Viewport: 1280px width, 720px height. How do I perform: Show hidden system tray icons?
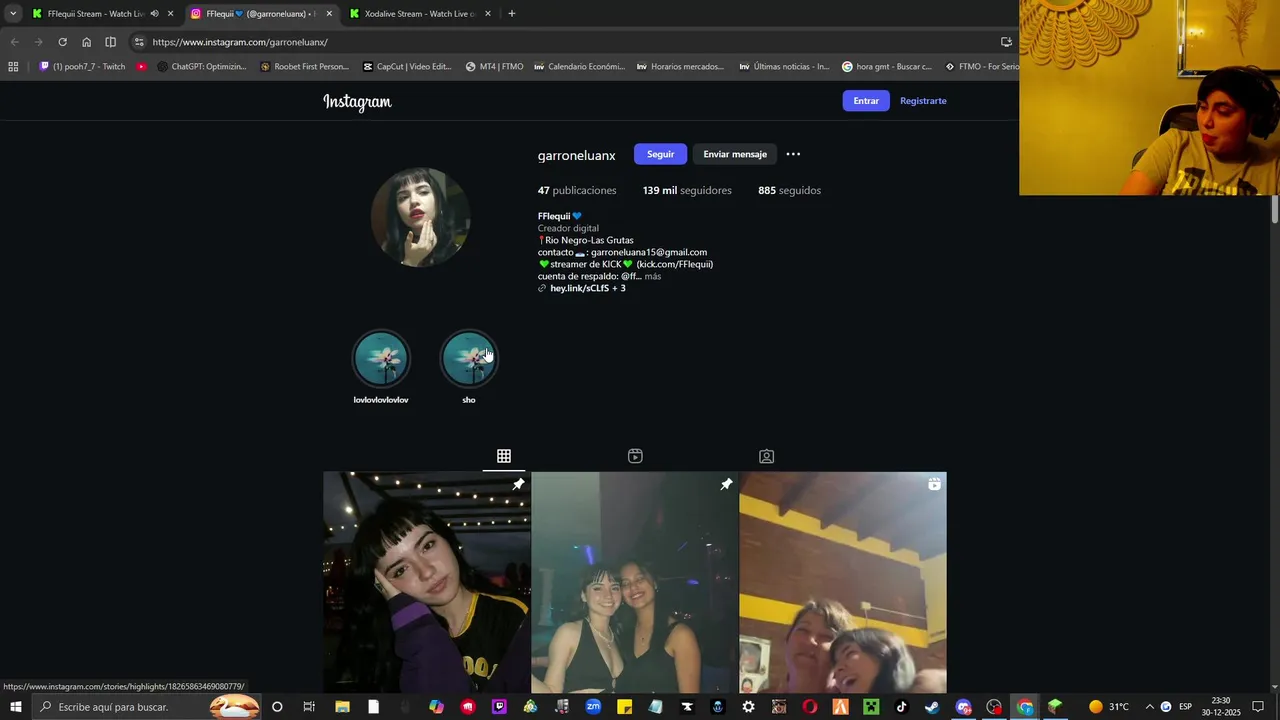tap(1149, 707)
